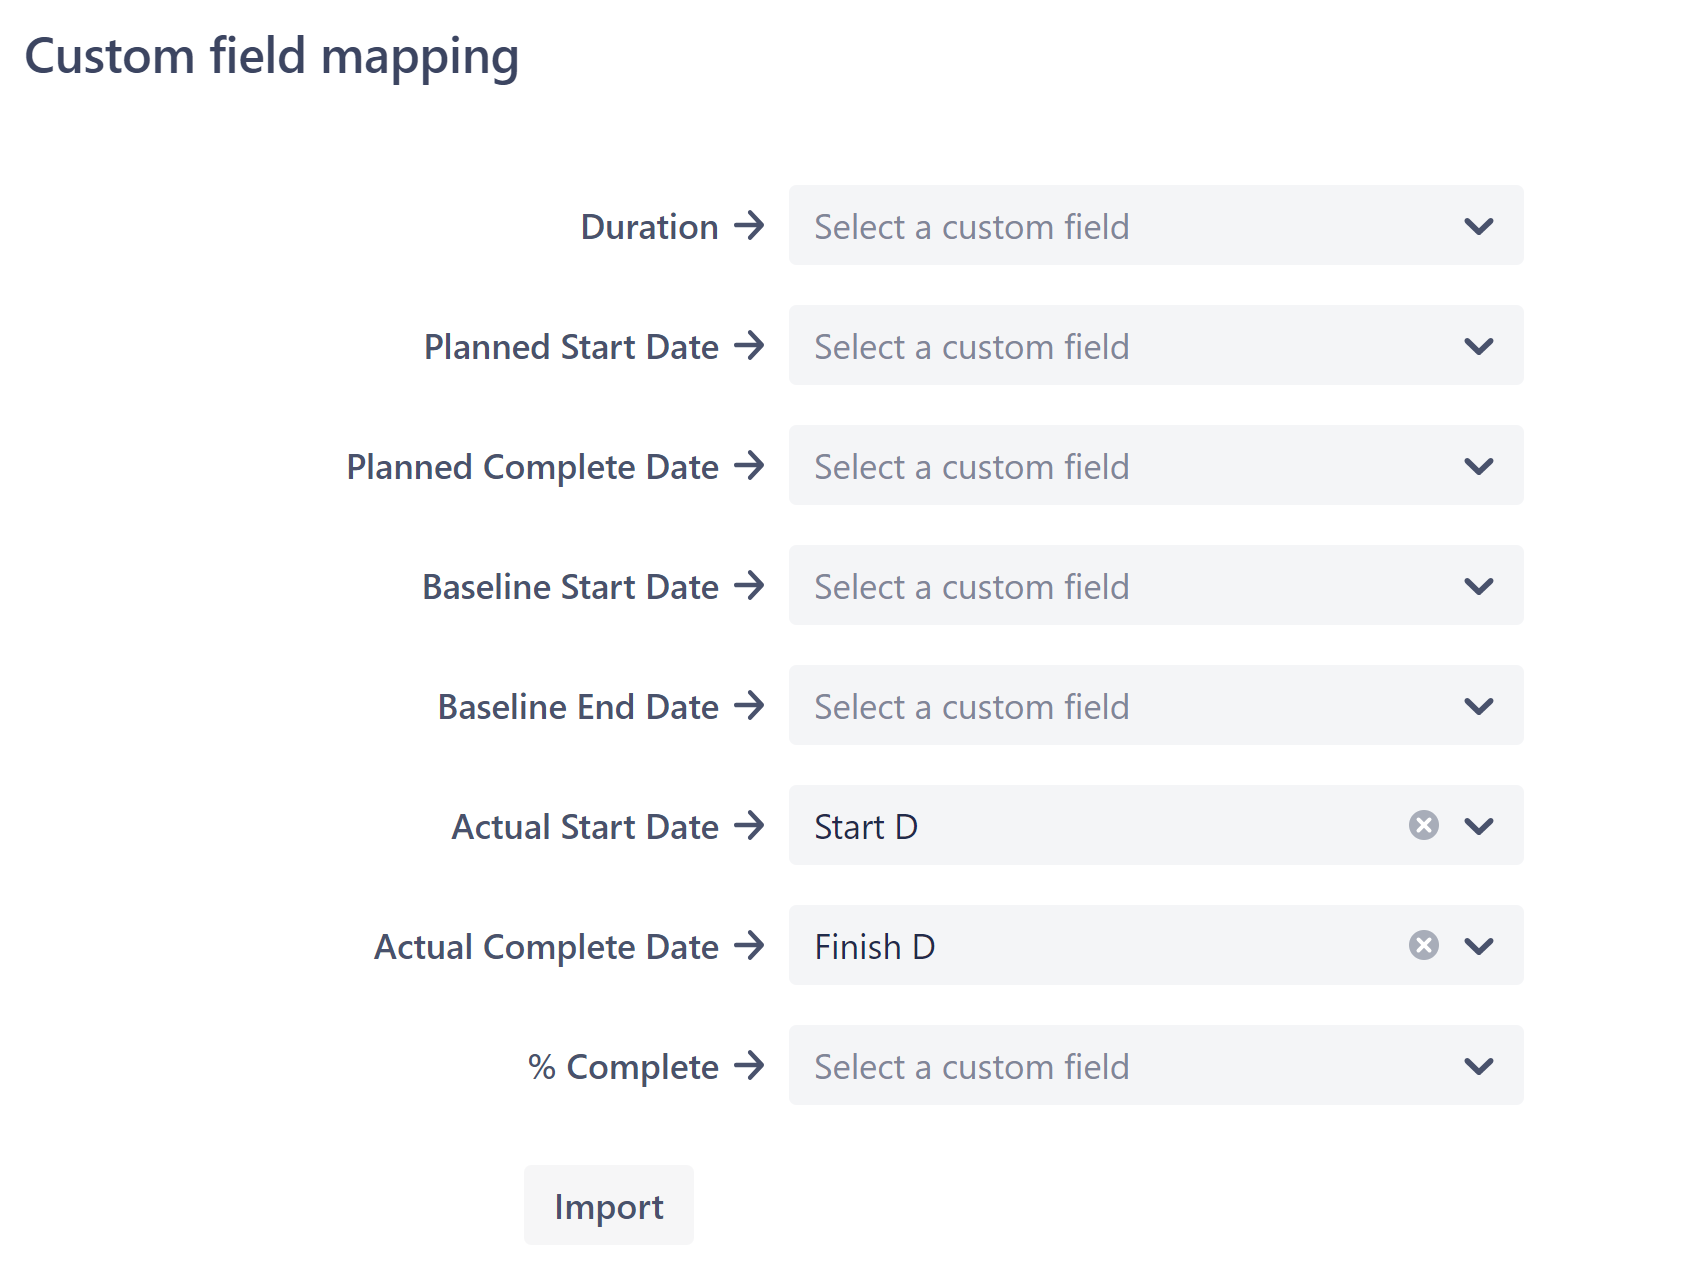Click the Custom field mapping heading
Image resolution: width=1686 pixels, height=1271 pixels.
tap(274, 56)
